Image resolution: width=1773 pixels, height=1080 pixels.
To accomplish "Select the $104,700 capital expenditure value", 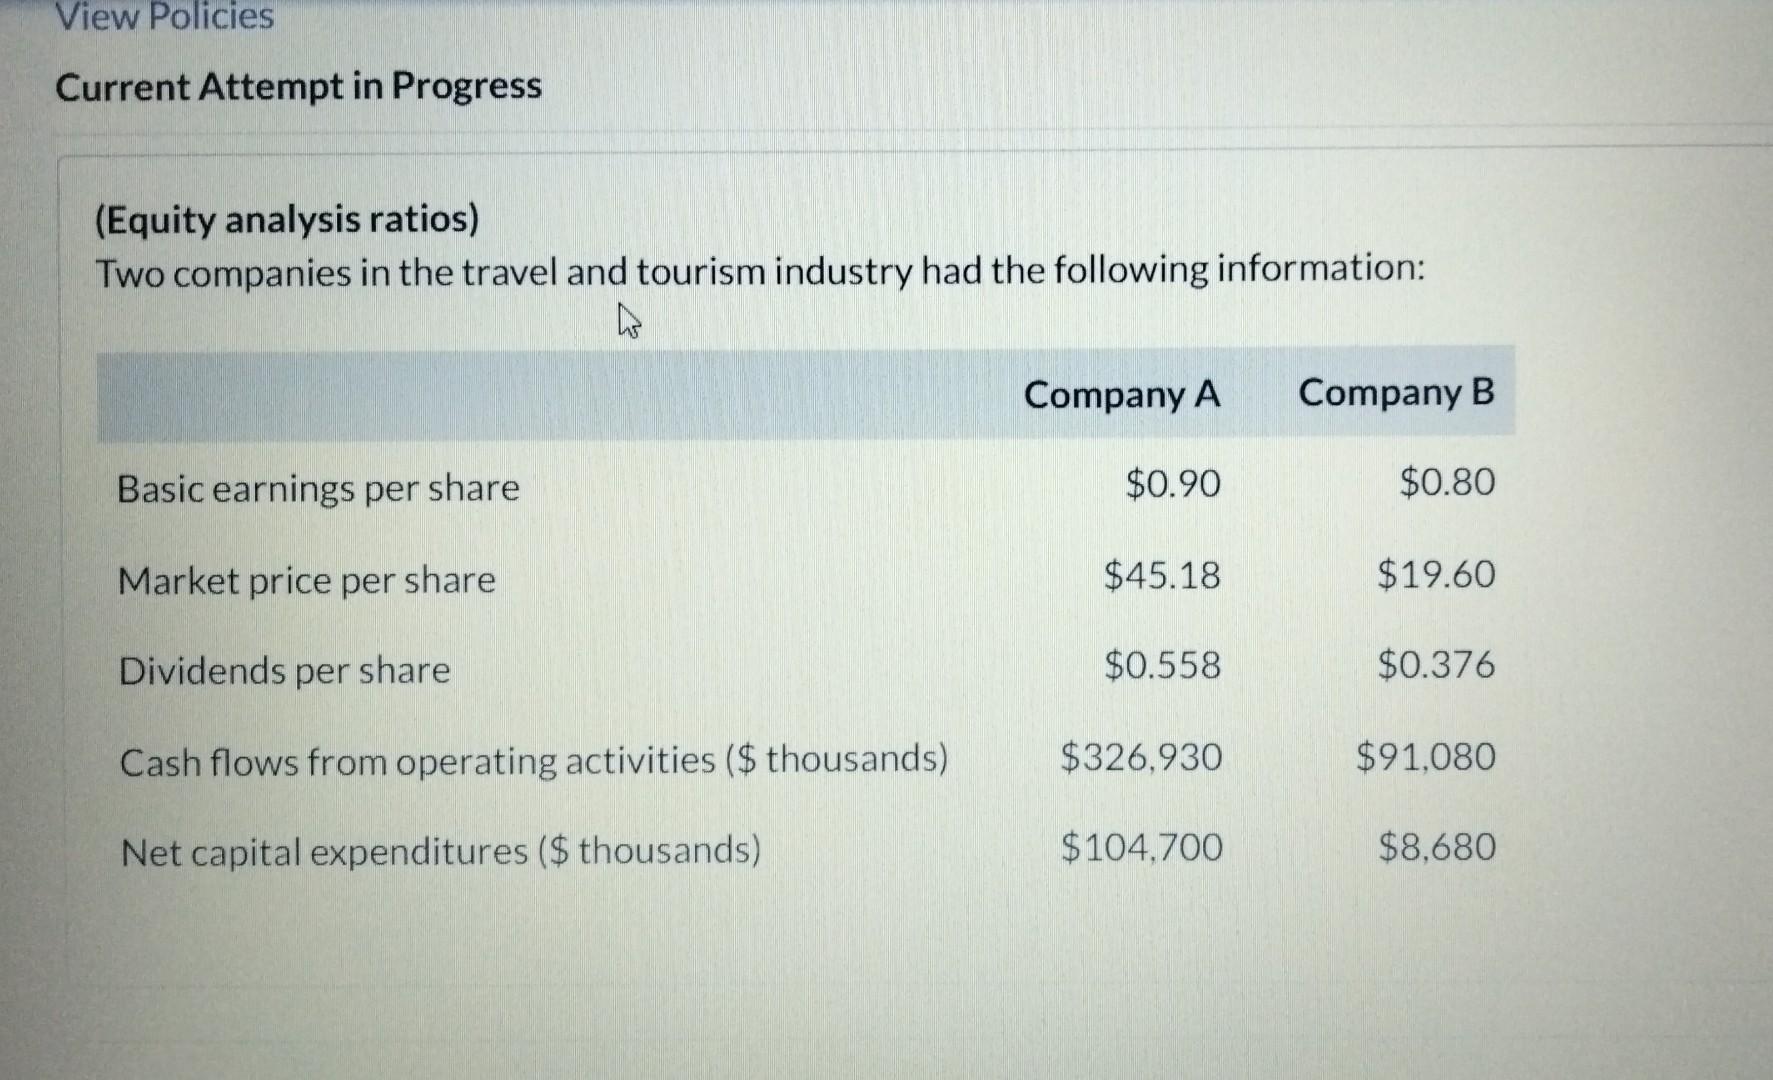I will pyautogui.click(x=1140, y=848).
